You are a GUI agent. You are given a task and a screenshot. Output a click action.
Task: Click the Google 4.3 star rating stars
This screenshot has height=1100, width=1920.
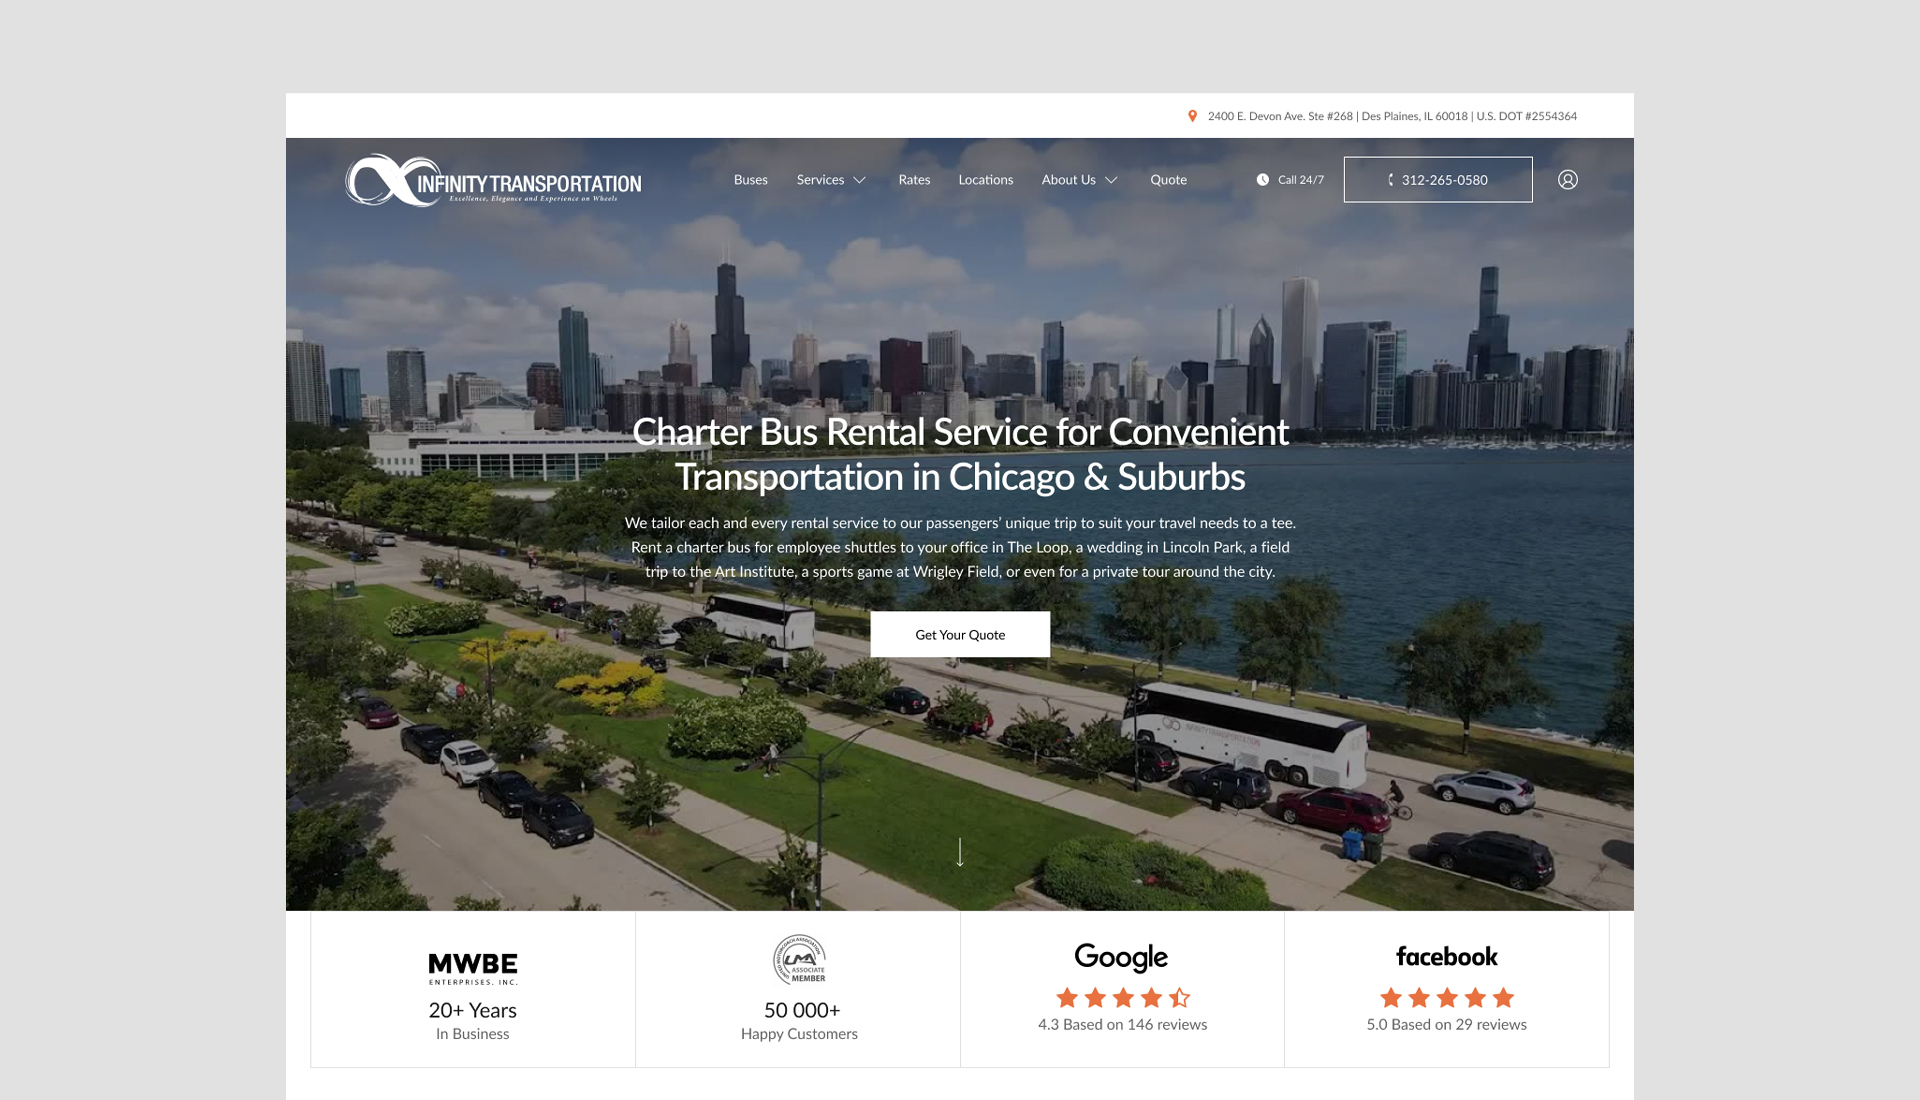click(1121, 997)
